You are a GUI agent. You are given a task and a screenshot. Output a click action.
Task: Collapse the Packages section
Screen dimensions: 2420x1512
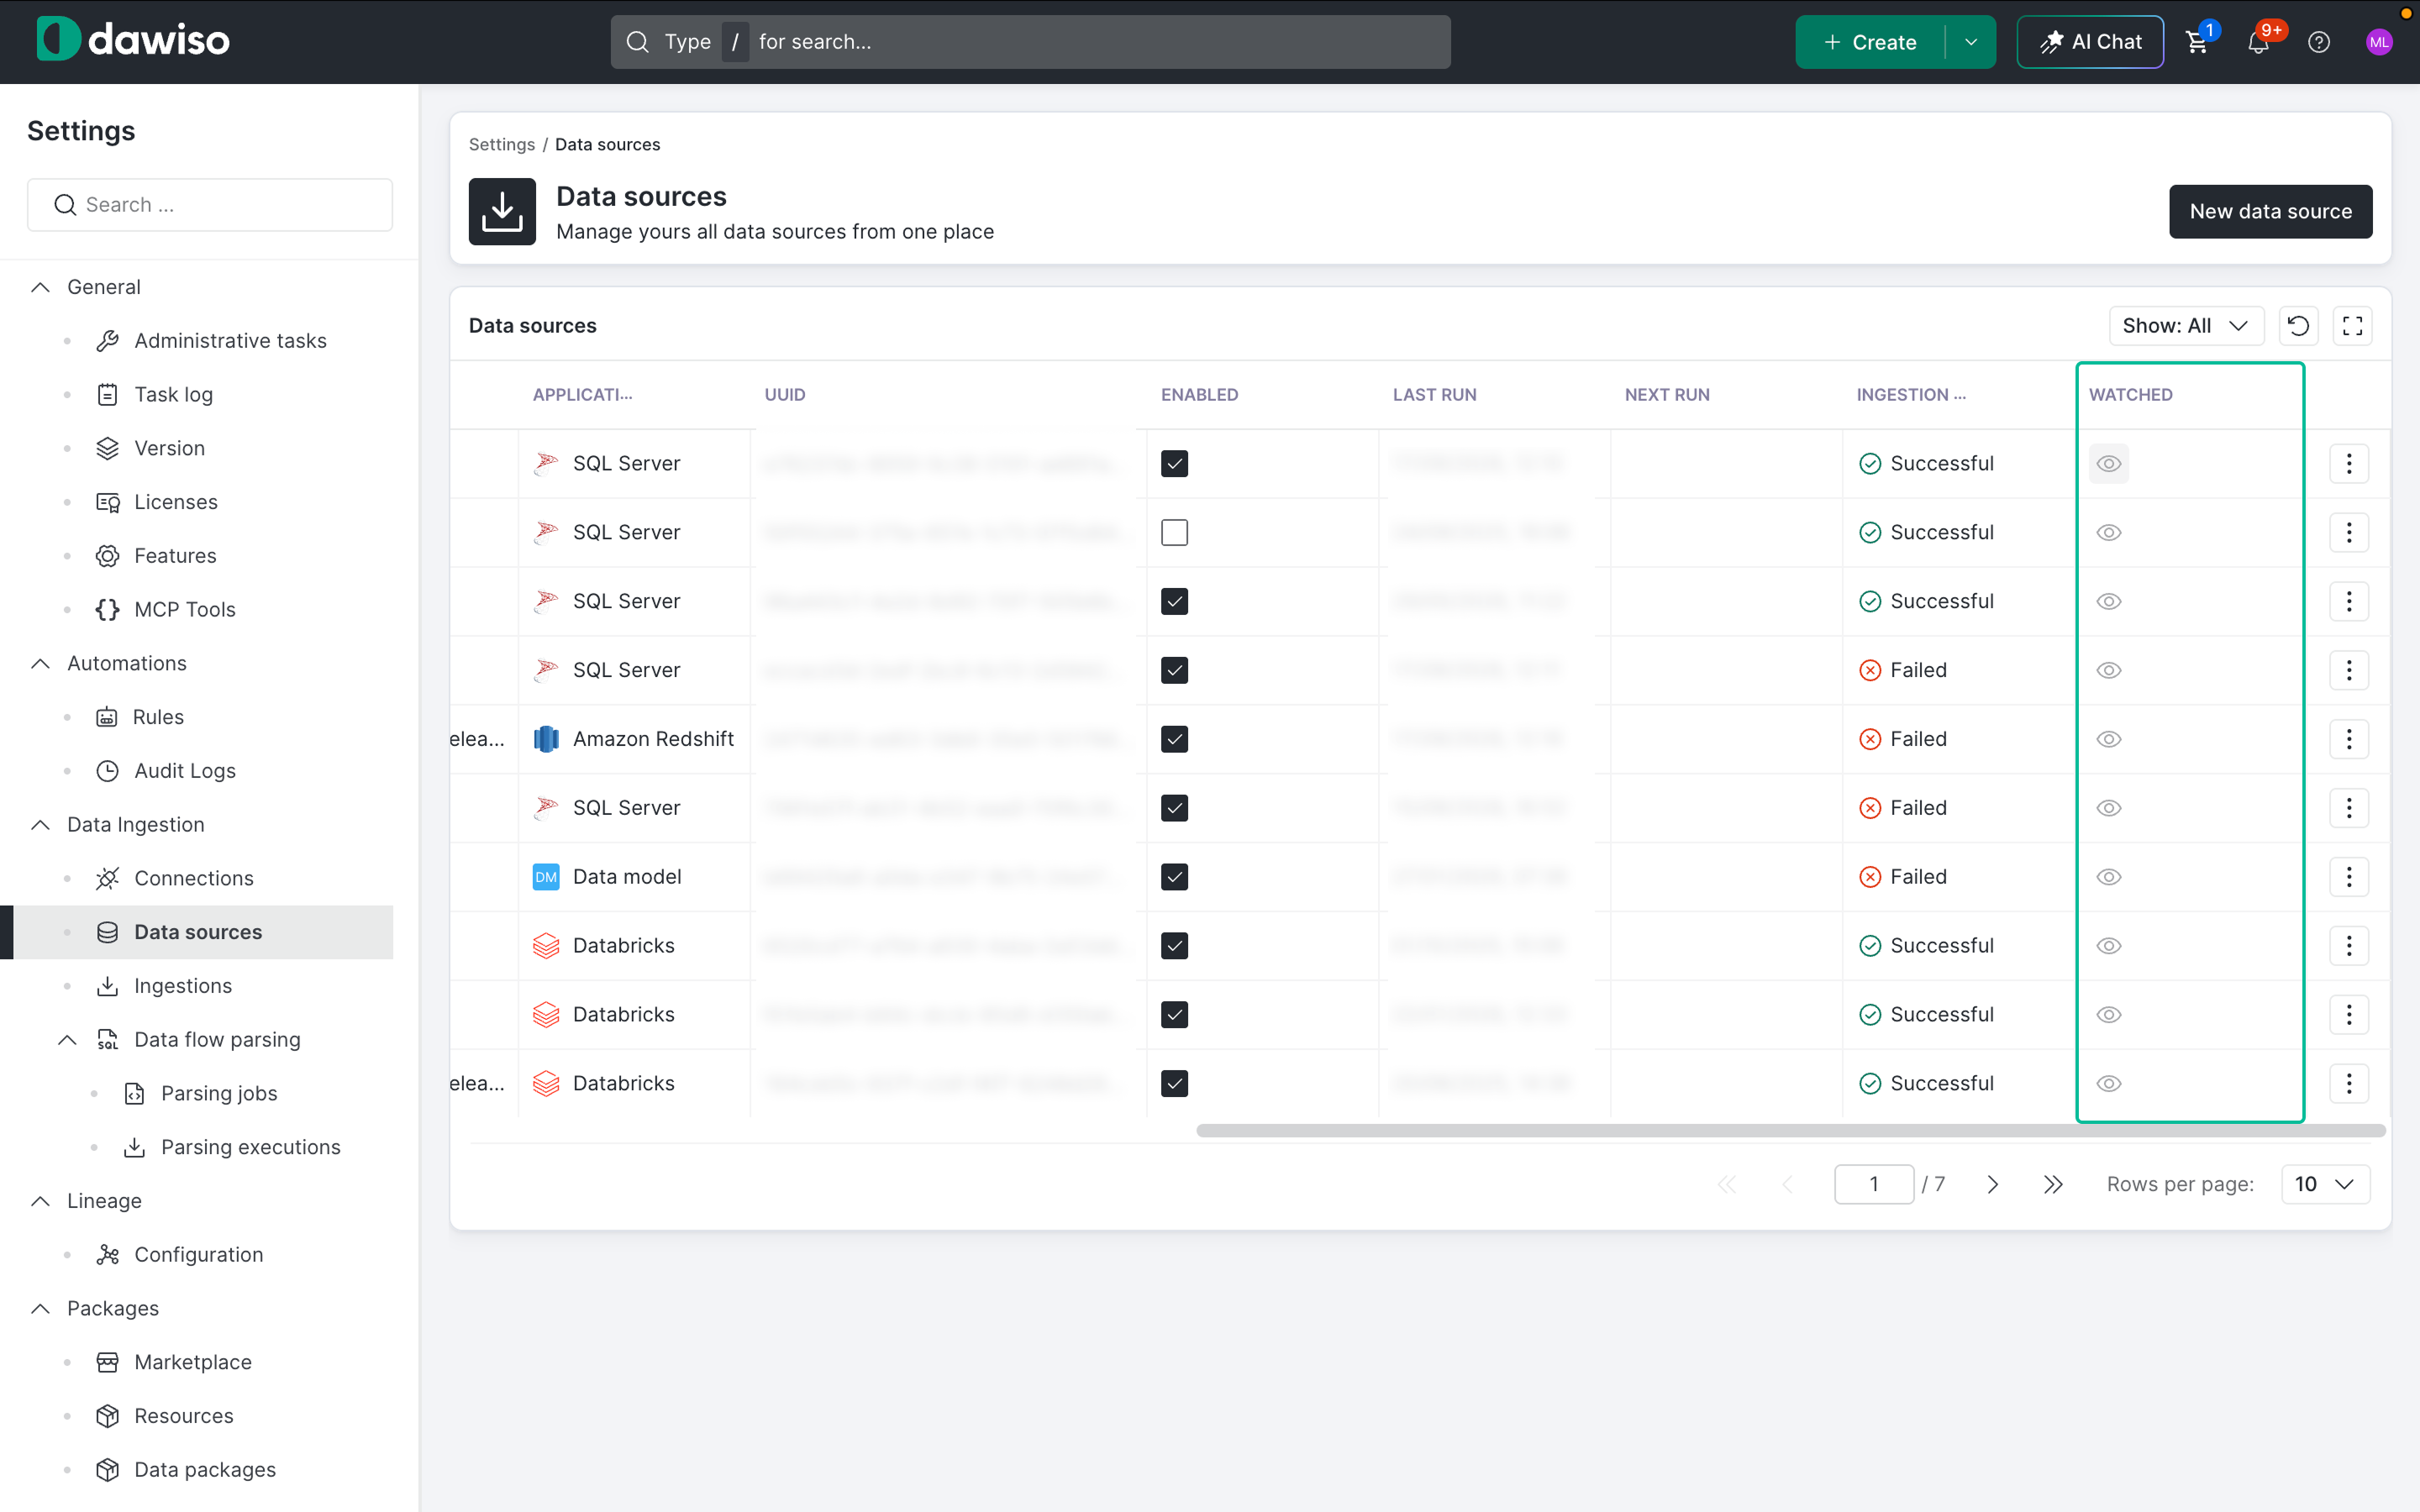(40, 1309)
